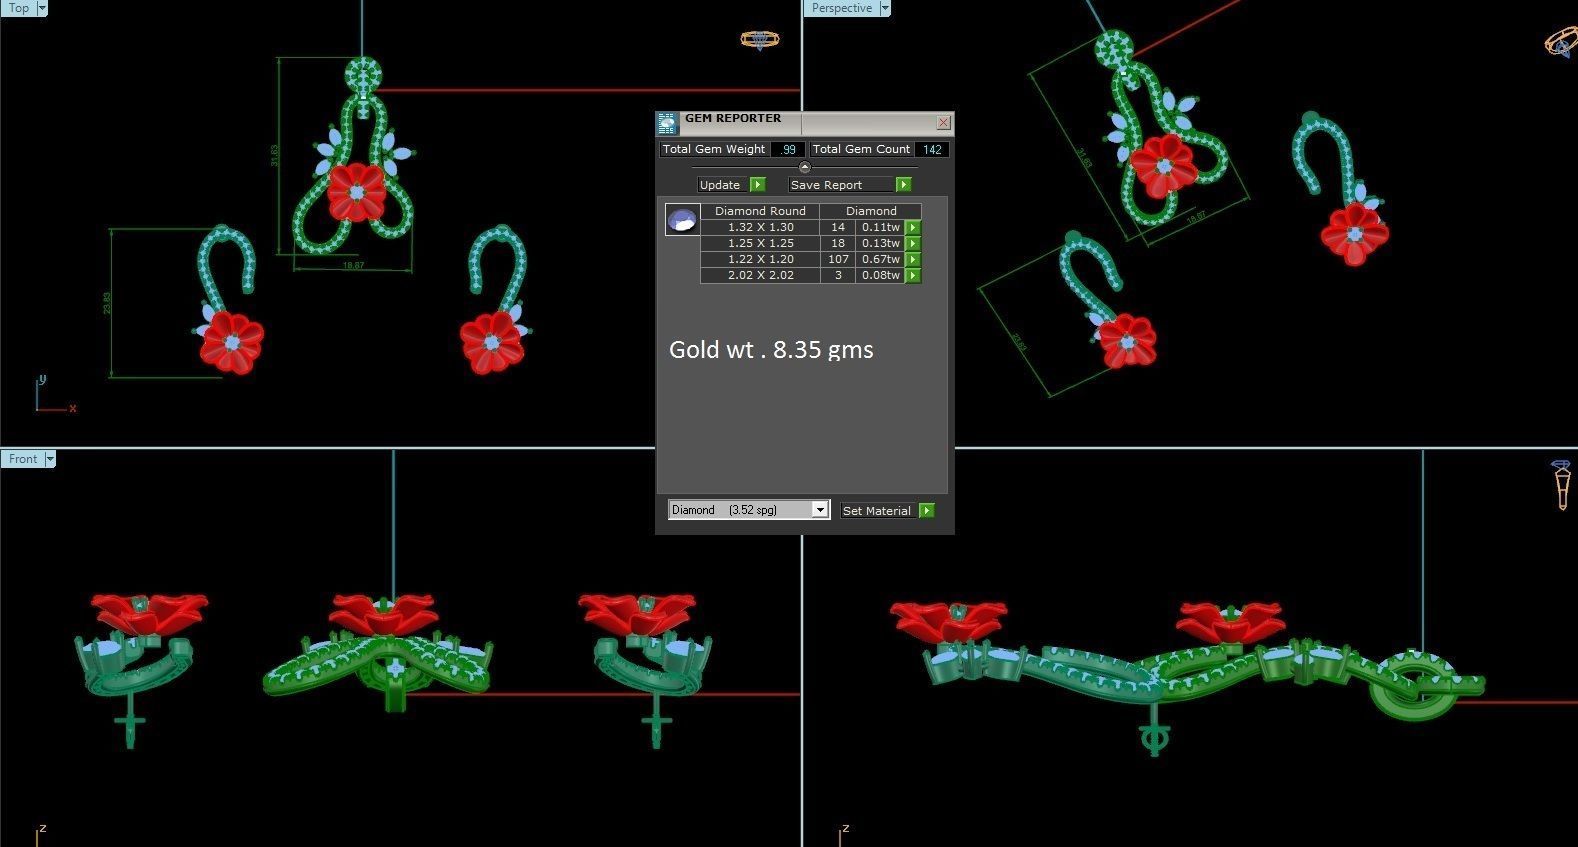Click the "0.67tw" weight cell
The image size is (1578, 847).
881,260
